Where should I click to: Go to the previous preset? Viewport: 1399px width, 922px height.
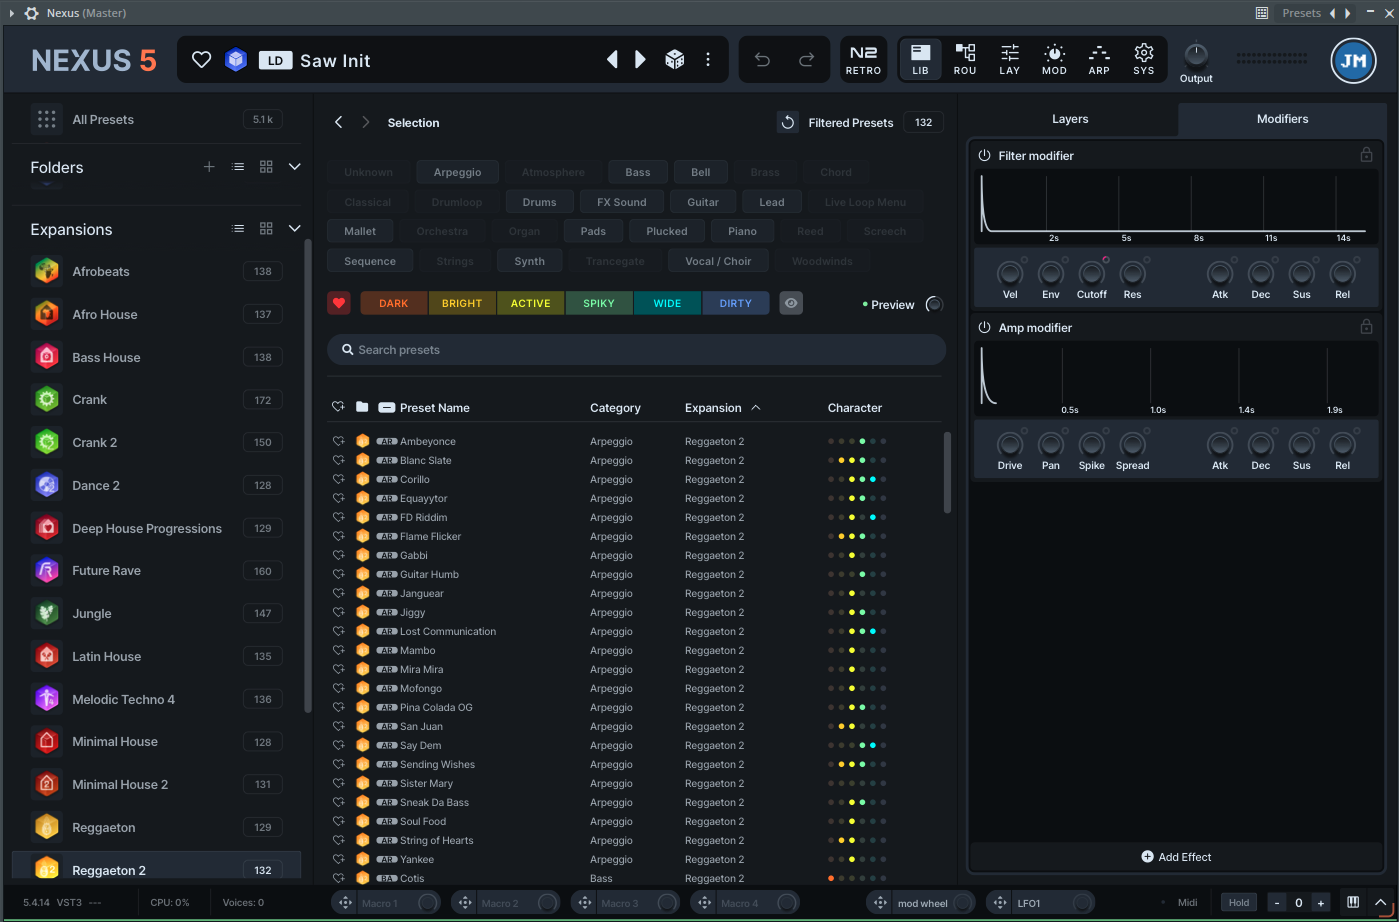point(612,60)
